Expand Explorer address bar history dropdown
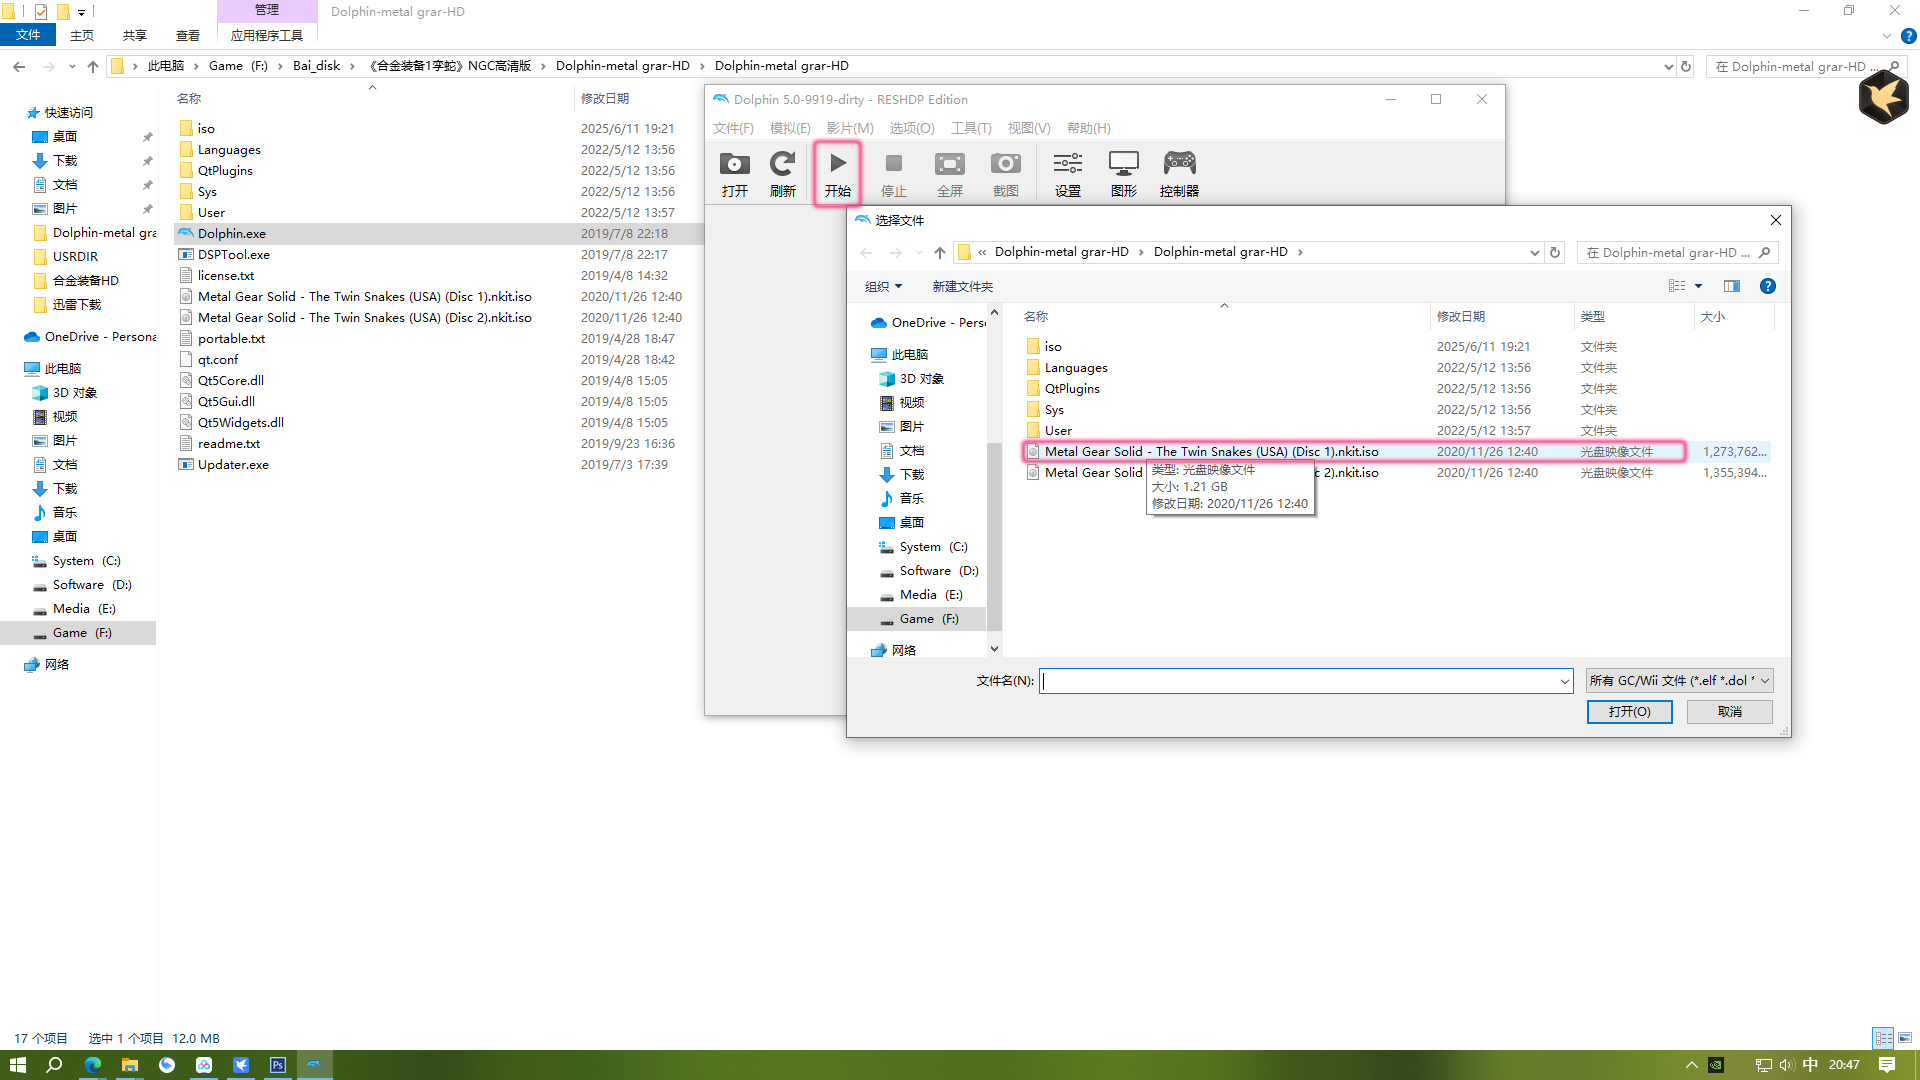 click(x=1668, y=66)
